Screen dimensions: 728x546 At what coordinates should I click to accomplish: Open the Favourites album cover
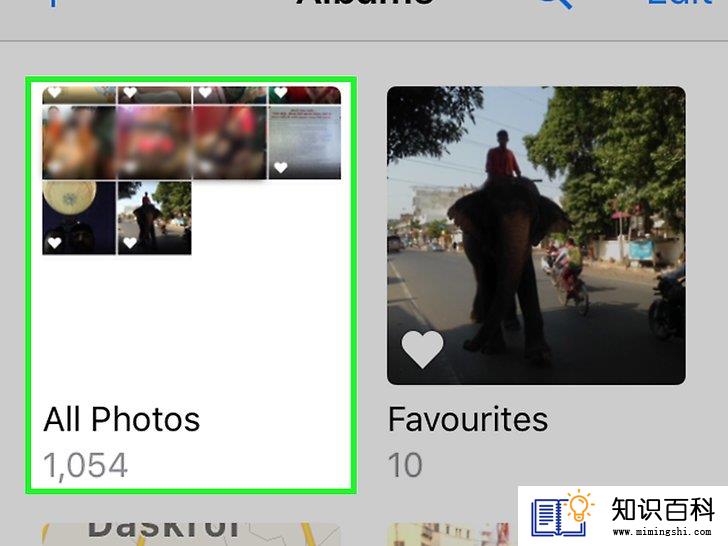[x=536, y=235]
